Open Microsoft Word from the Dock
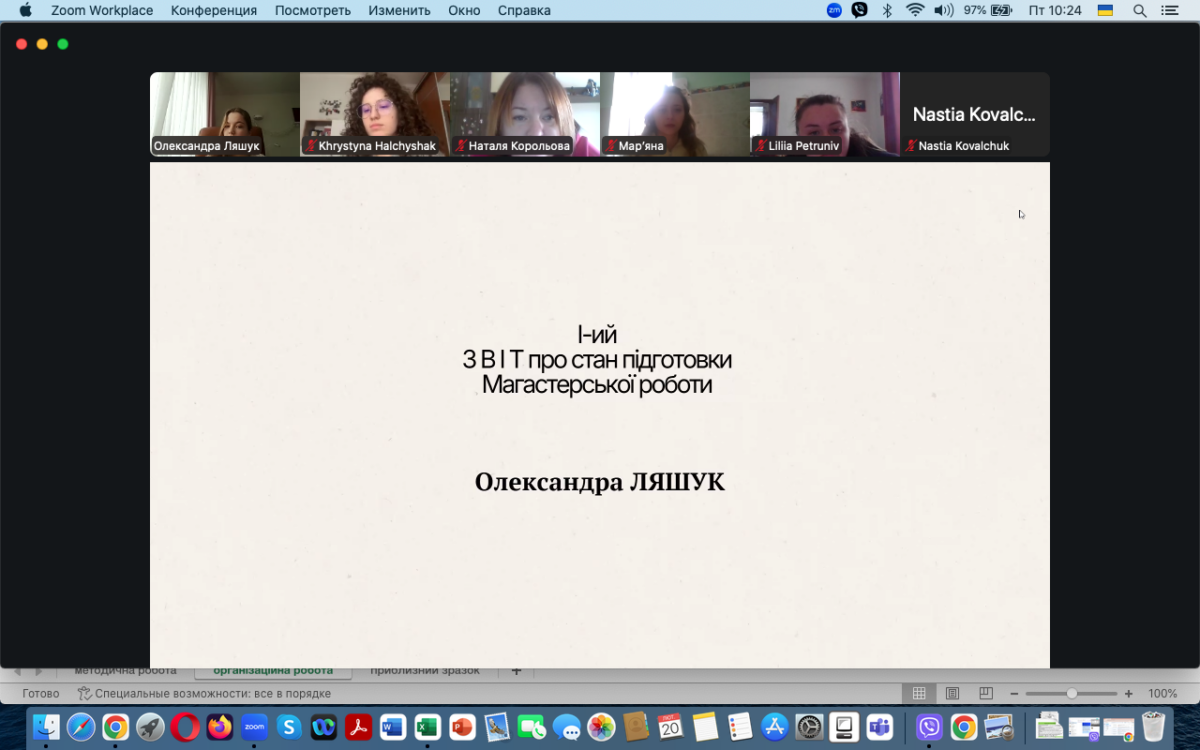 pos(393,727)
